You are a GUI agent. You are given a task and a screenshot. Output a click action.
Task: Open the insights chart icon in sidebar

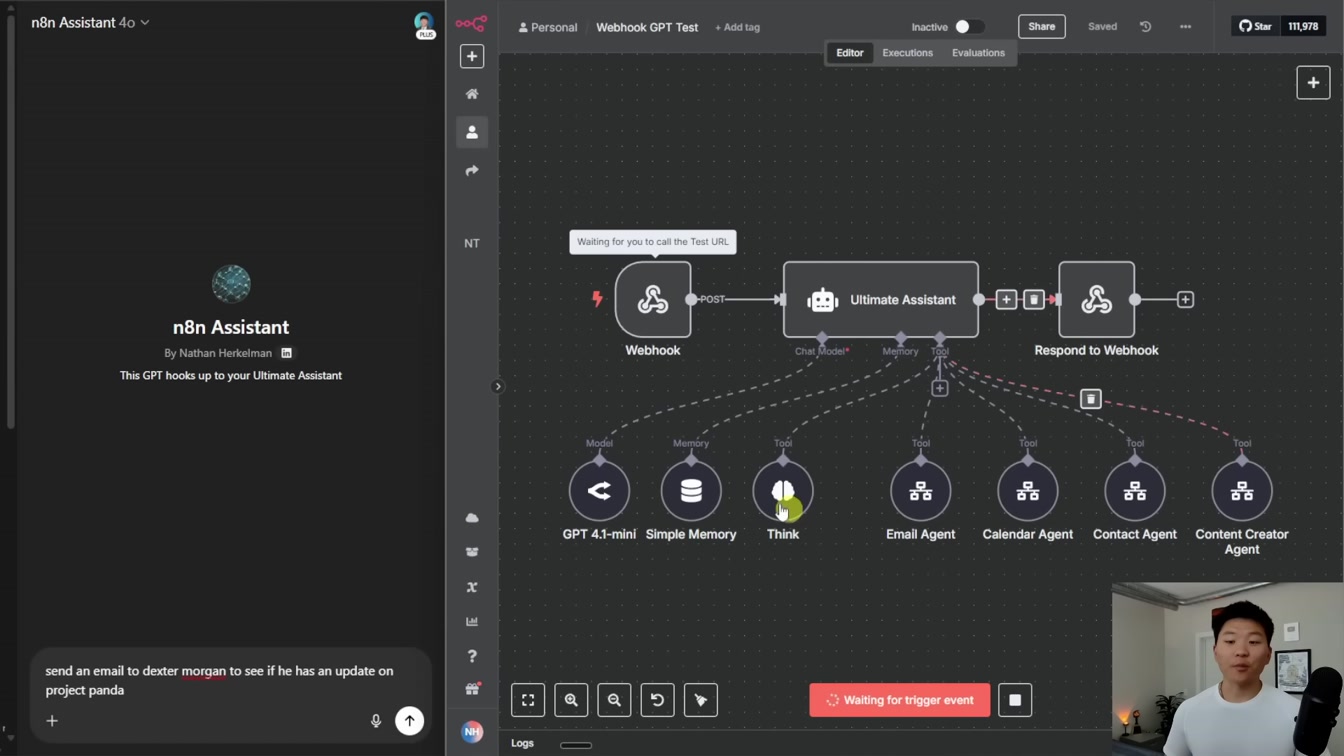tap(472, 622)
